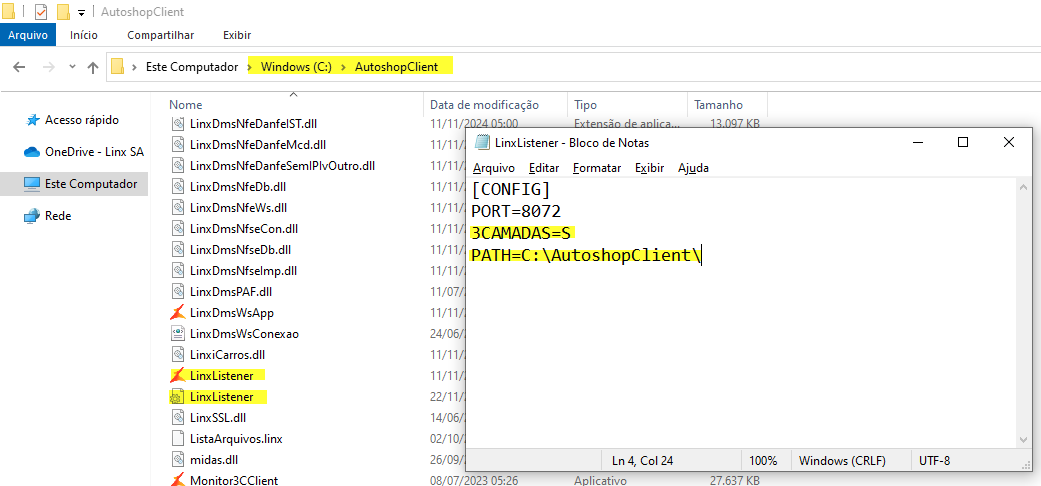The image size is (1041, 486).
Task: Open the Exibir ribbon tab in Explorer
Action: 237,35
